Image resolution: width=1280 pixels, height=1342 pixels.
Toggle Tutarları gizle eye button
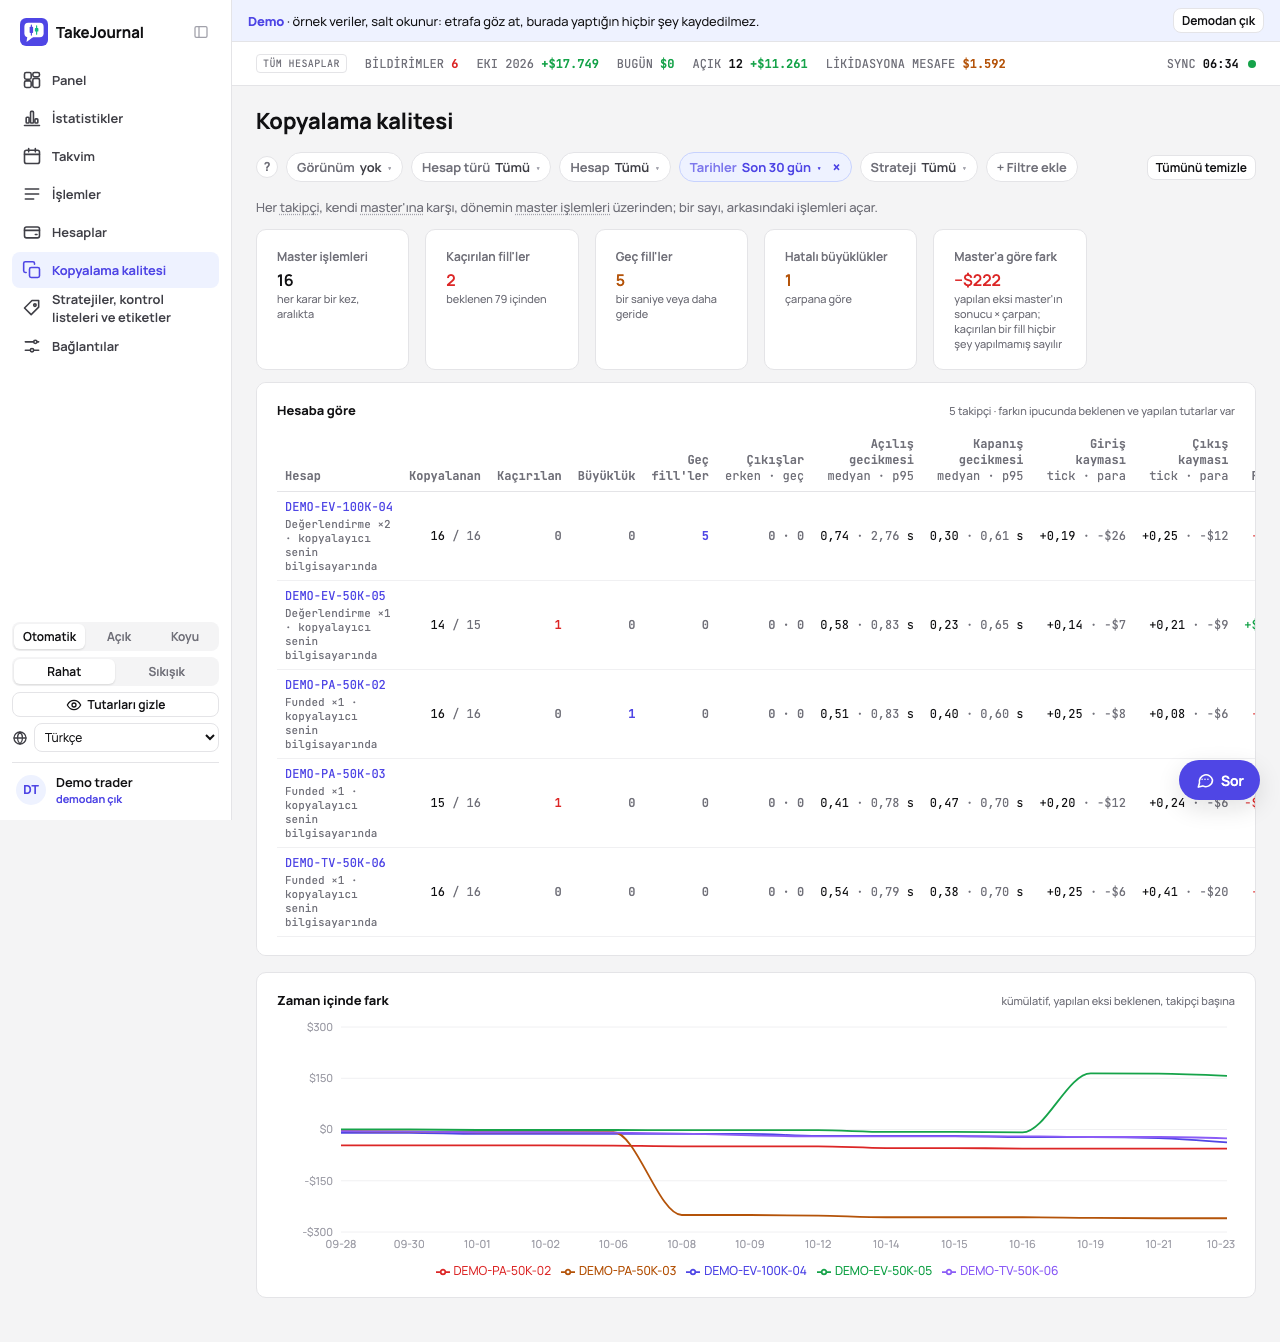[x=116, y=705]
